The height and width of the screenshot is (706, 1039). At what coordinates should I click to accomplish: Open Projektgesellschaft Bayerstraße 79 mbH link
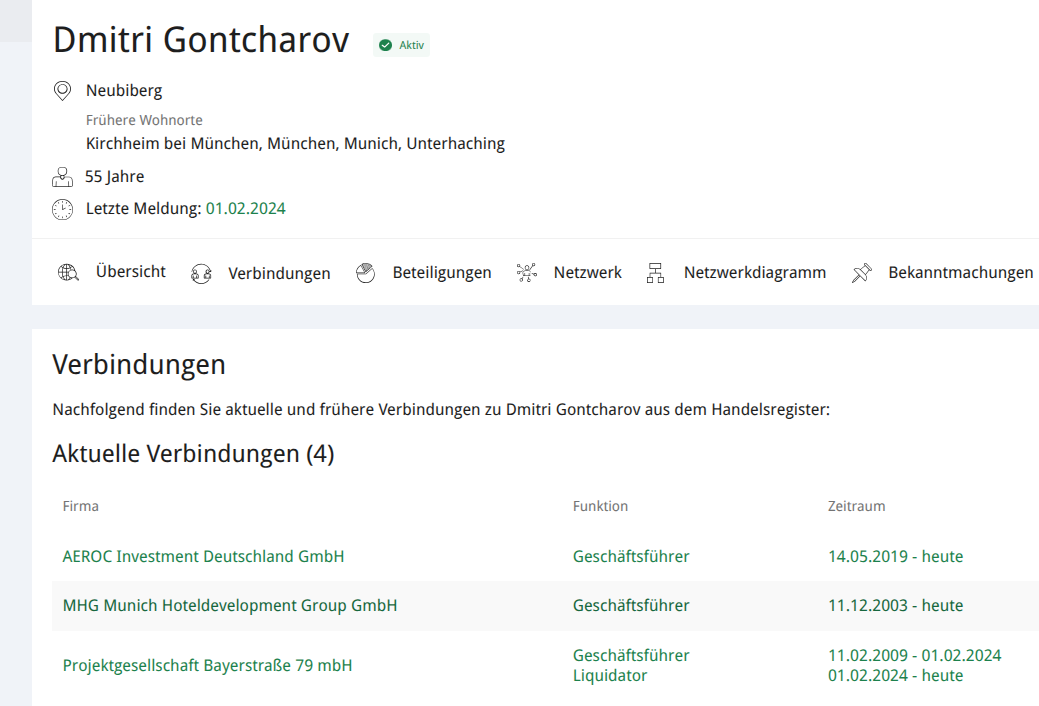pos(207,665)
